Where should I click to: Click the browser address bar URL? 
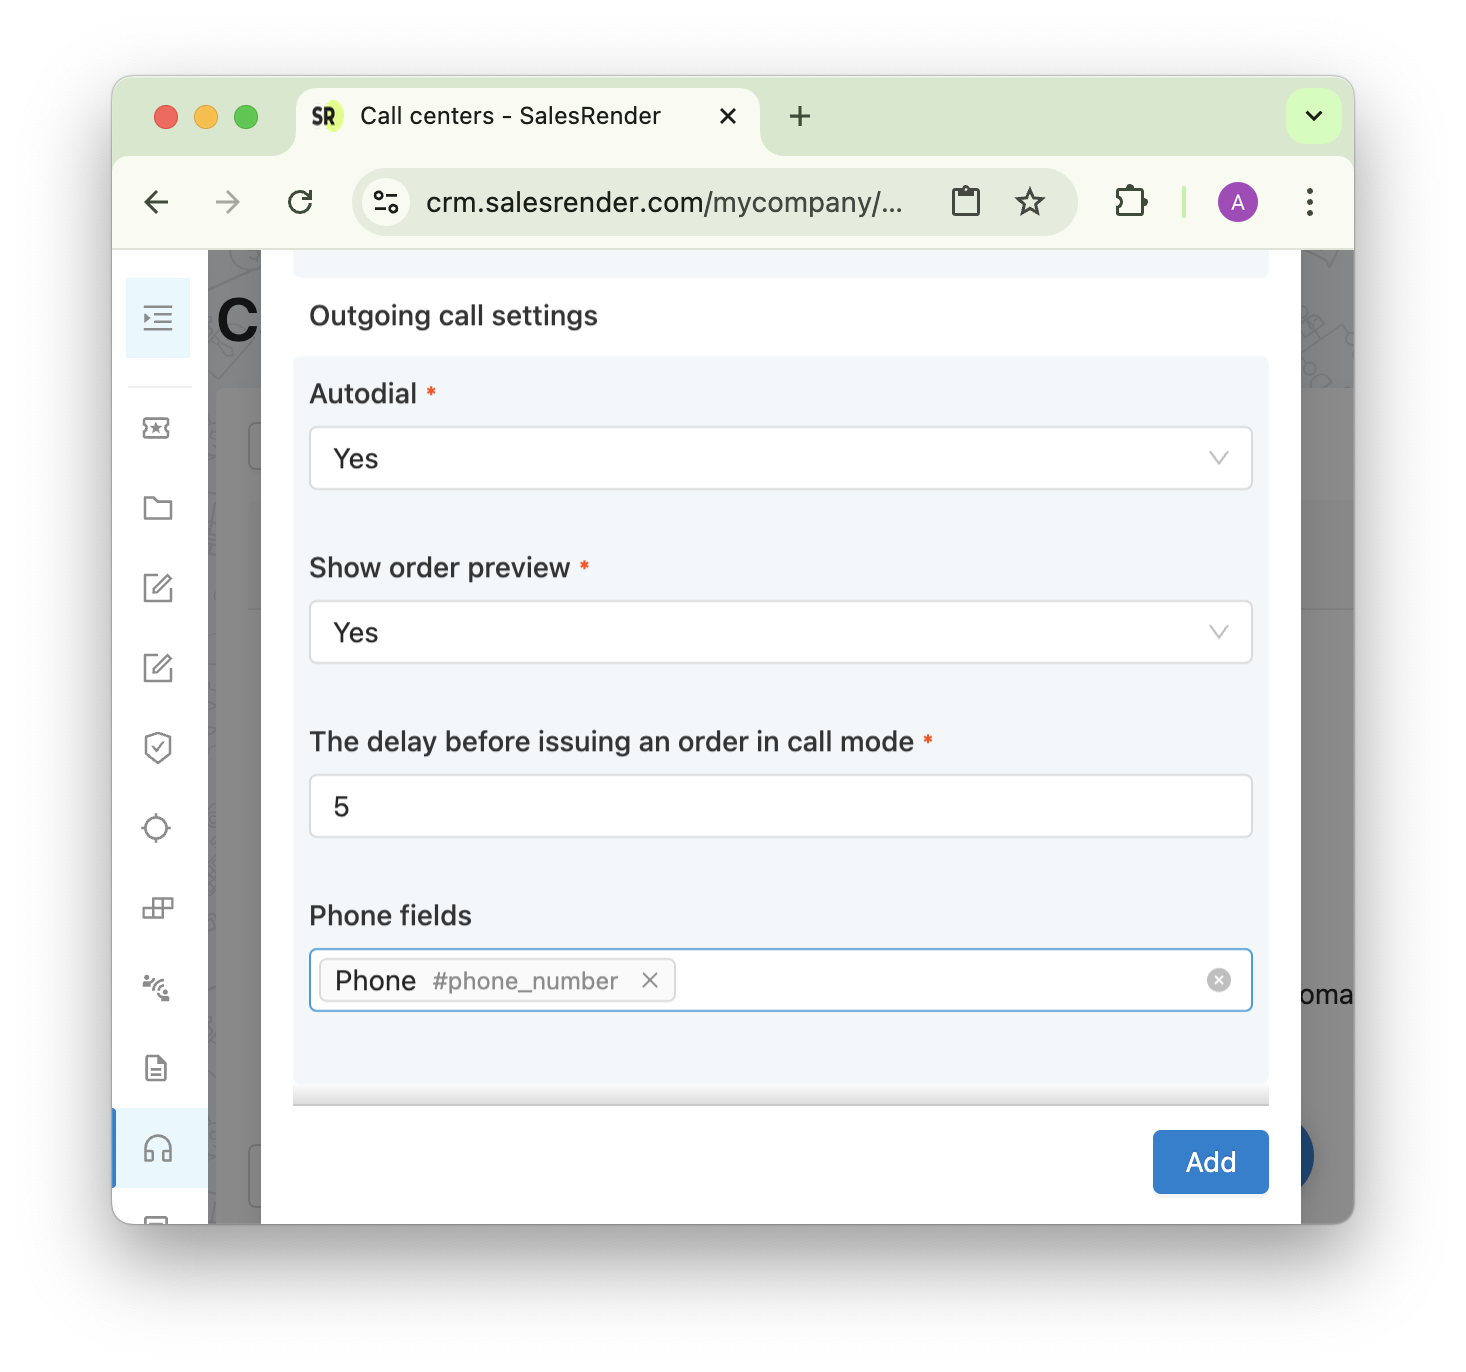click(x=664, y=202)
